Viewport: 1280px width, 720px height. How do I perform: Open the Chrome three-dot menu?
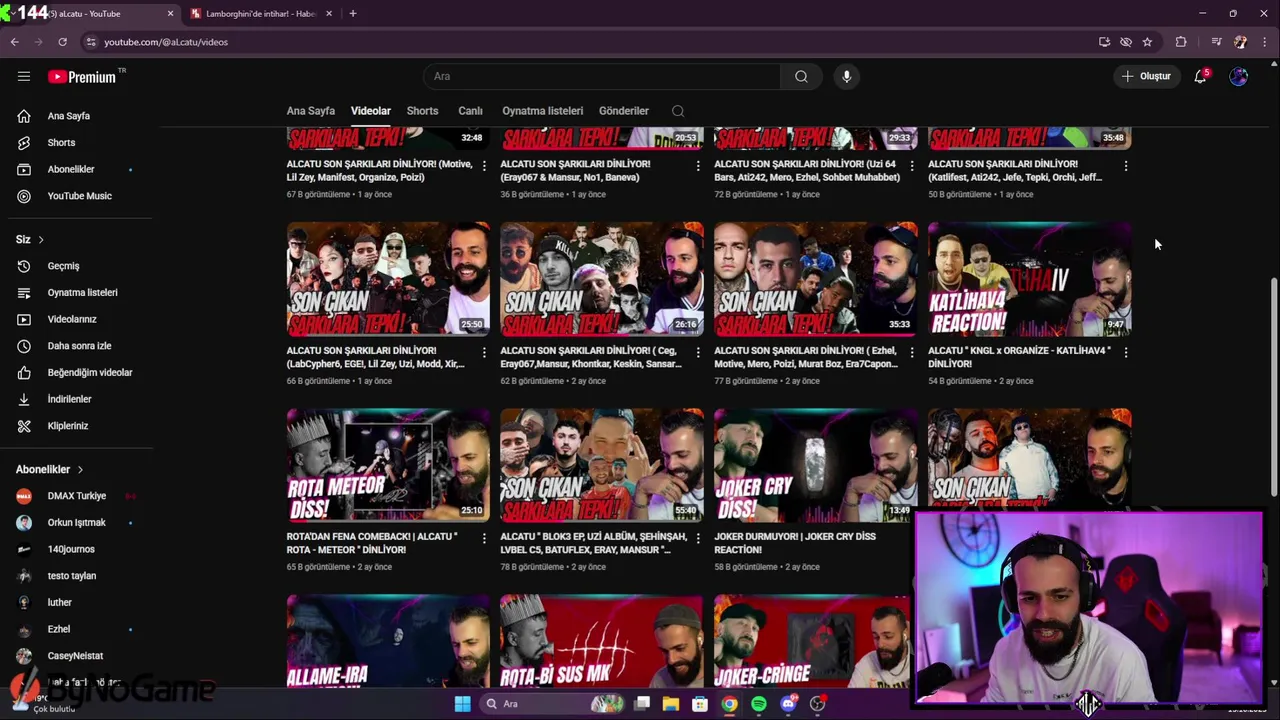point(1265,42)
